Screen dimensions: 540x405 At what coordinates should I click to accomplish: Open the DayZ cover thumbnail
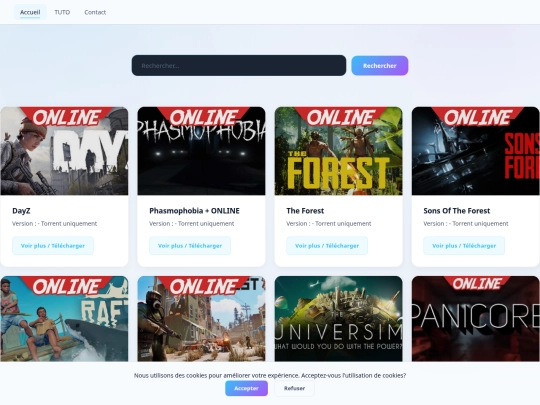point(64,151)
